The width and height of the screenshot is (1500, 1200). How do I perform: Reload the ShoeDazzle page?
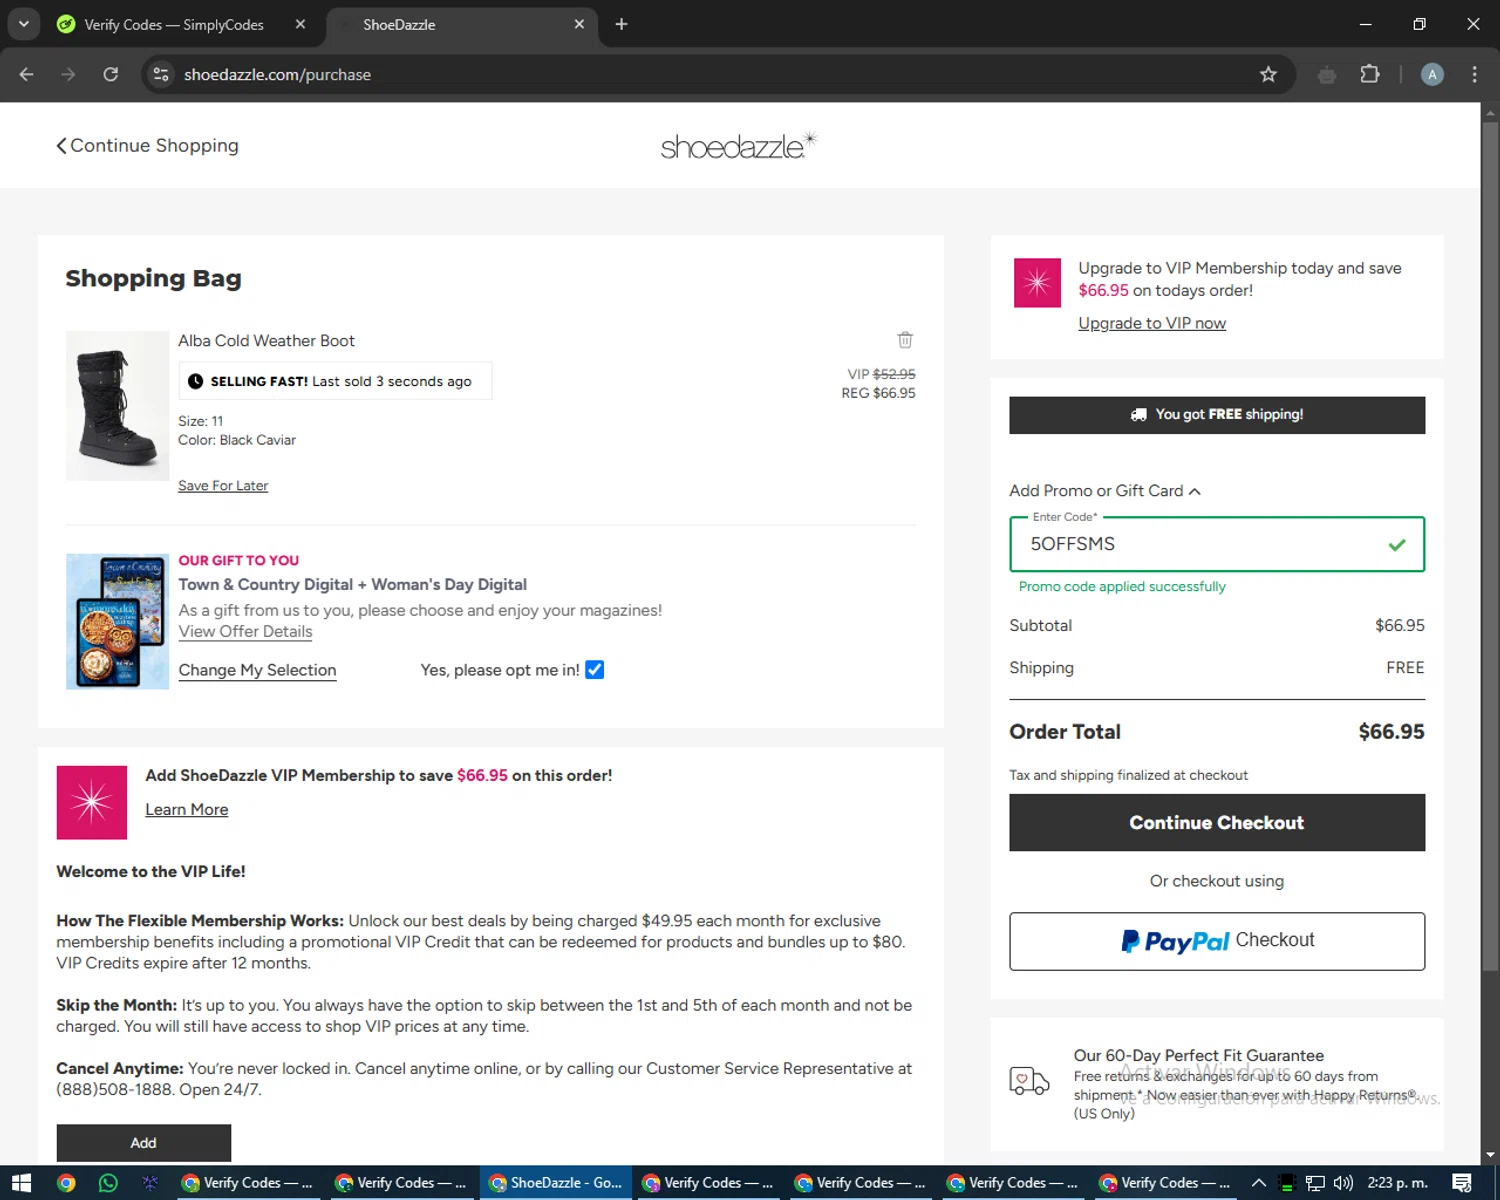(111, 74)
